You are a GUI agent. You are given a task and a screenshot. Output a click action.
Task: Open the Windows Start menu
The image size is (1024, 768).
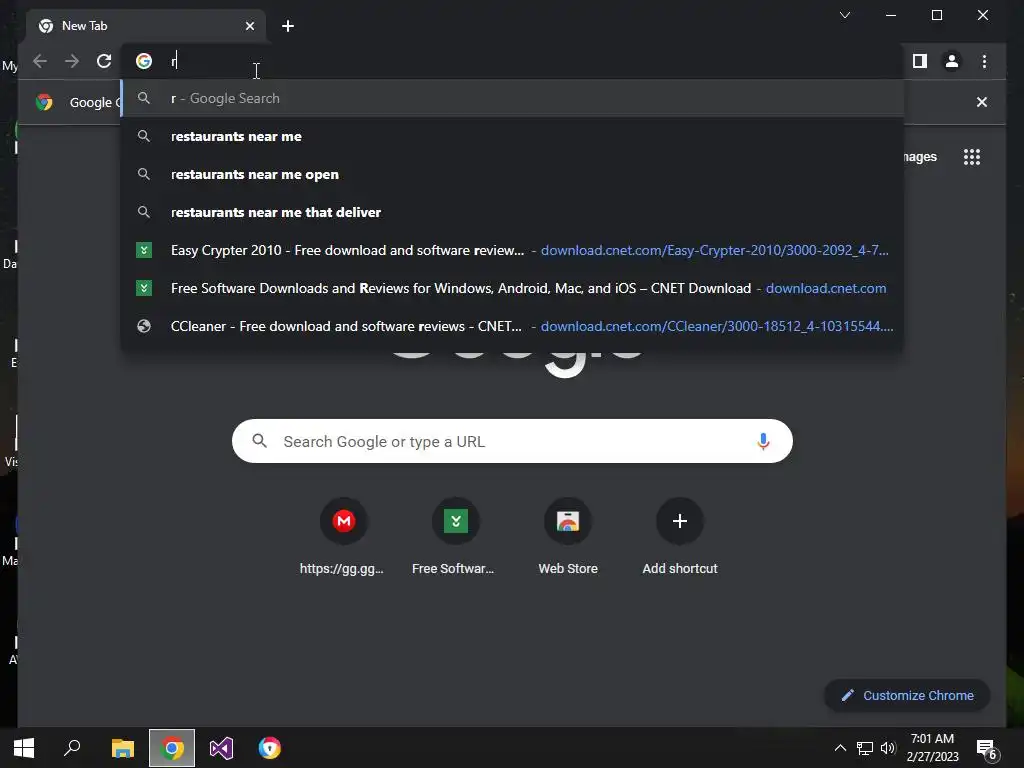click(x=24, y=748)
